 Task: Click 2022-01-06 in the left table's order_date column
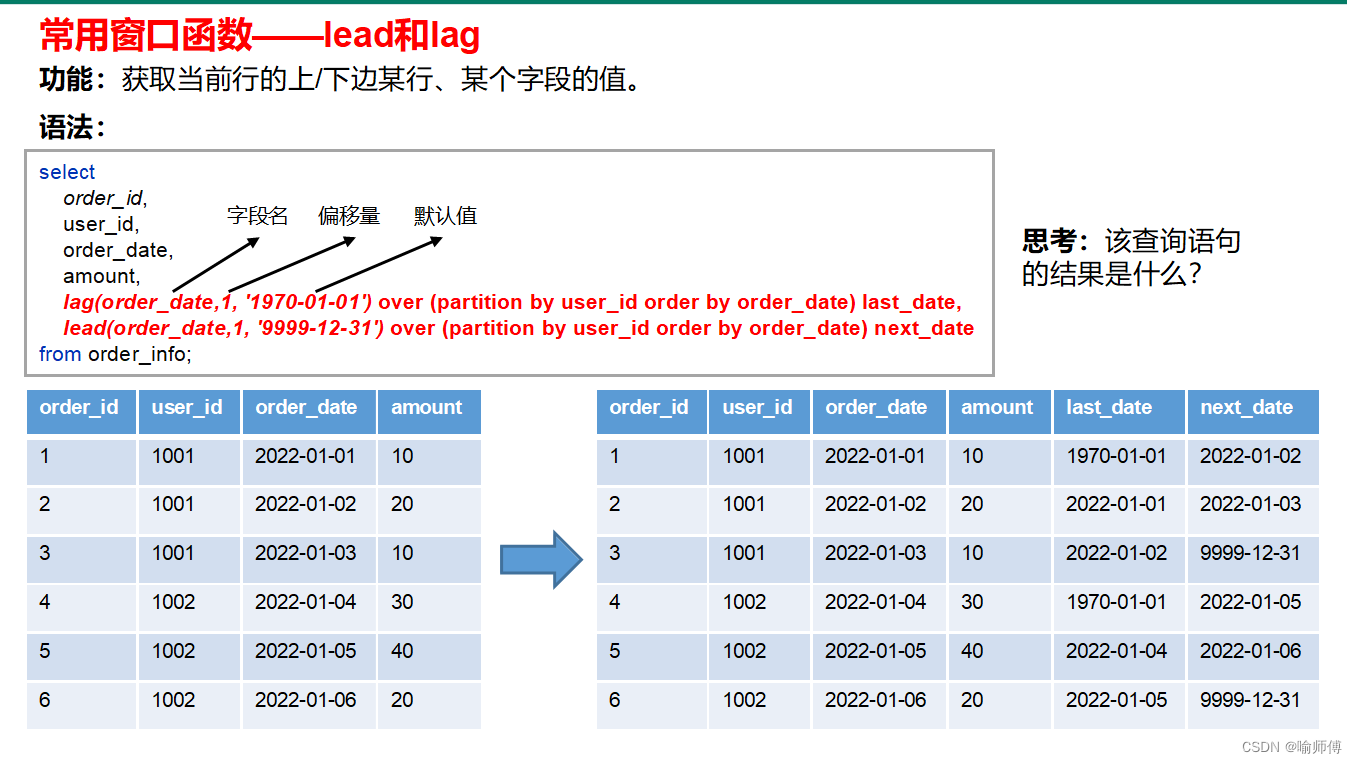(305, 700)
